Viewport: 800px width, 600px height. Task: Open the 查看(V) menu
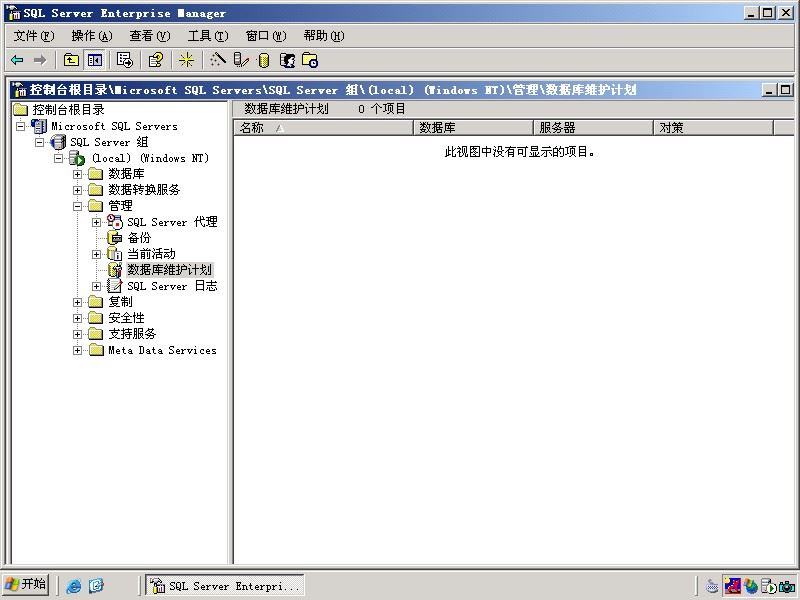[x=149, y=36]
